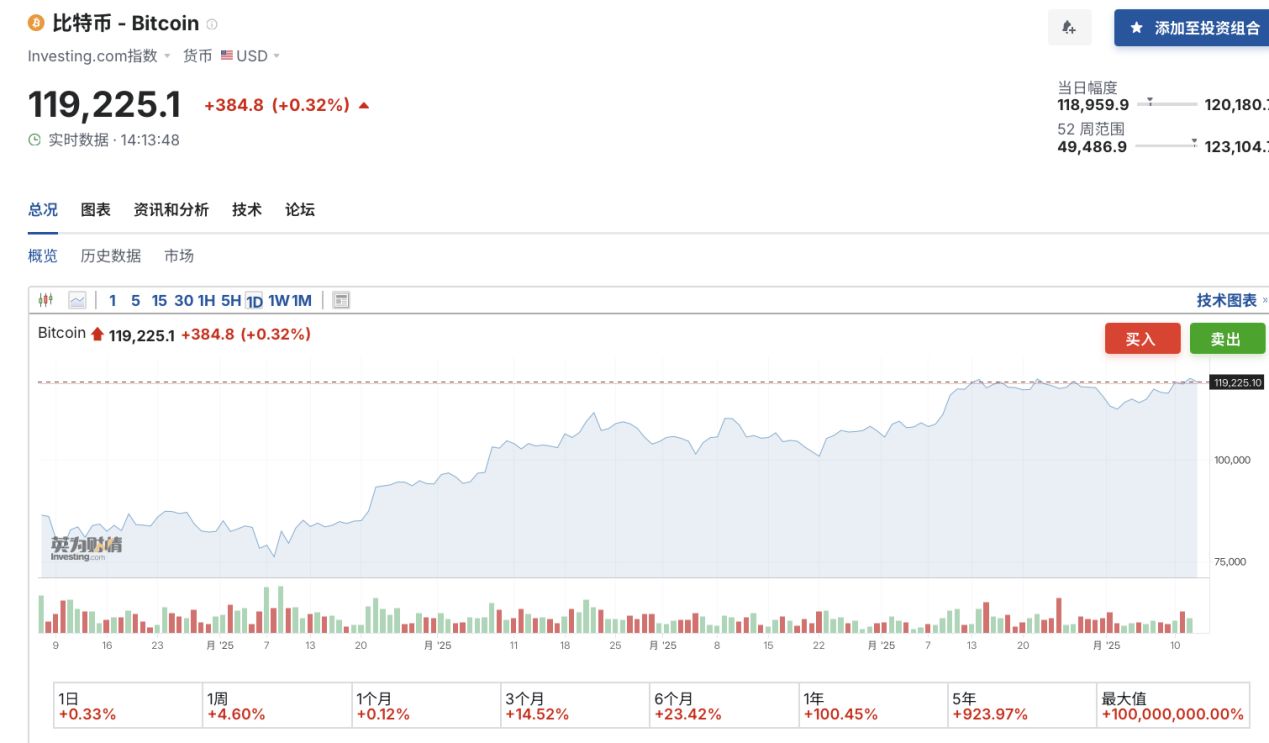
Task: Click the info icon beside Bitcoin title
Action: coord(212,24)
